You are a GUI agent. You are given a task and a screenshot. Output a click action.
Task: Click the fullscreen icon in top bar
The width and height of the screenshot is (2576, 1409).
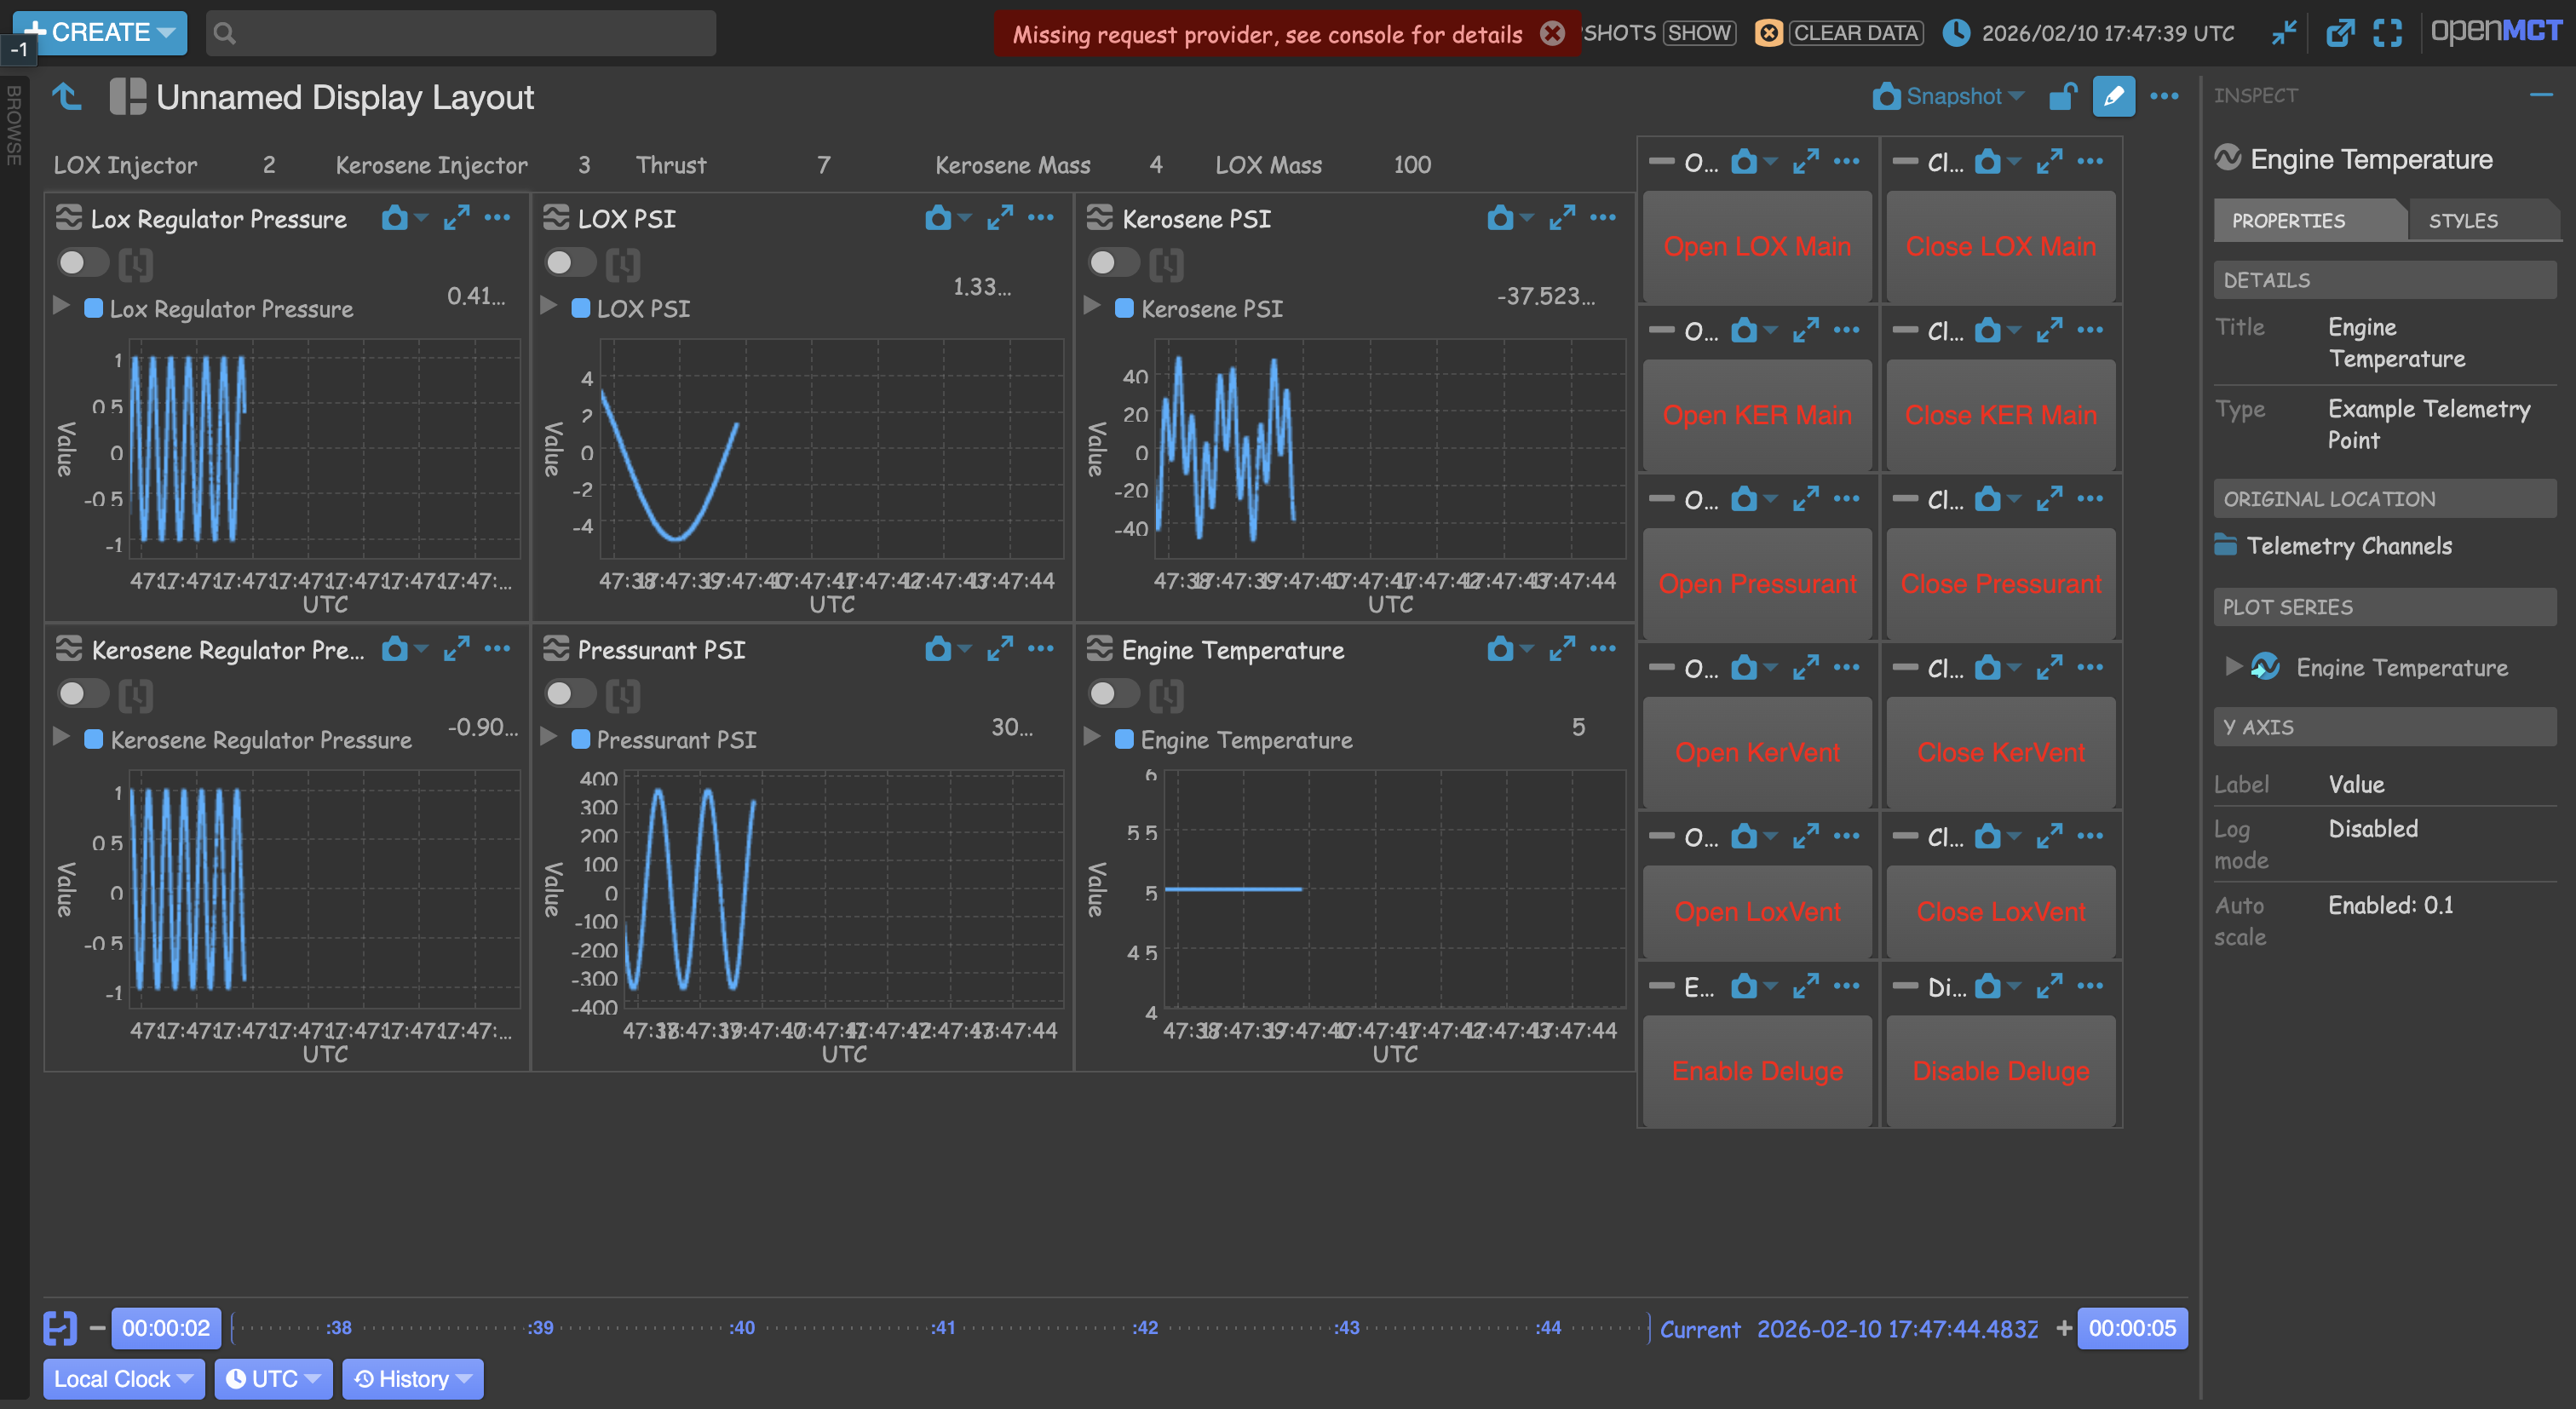[x=2388, y=33]
